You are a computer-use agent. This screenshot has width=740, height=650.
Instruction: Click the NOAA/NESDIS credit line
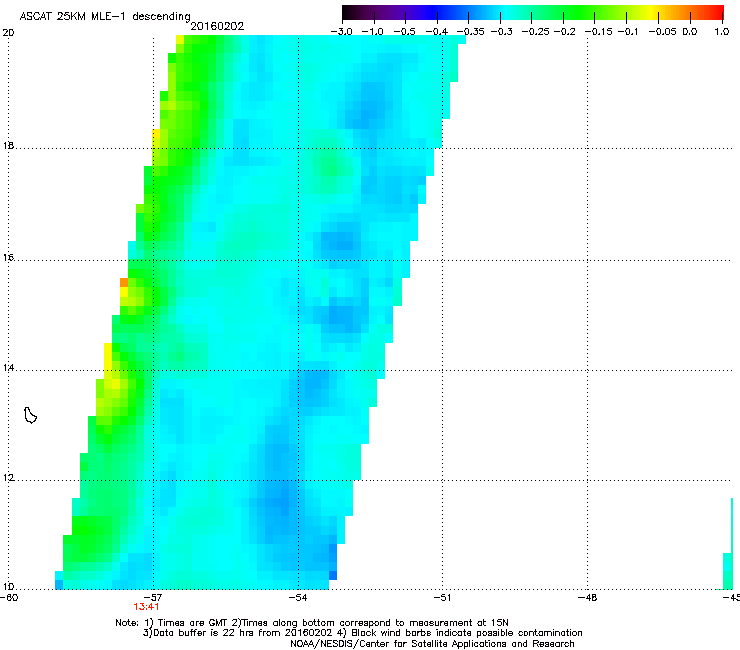432,644
